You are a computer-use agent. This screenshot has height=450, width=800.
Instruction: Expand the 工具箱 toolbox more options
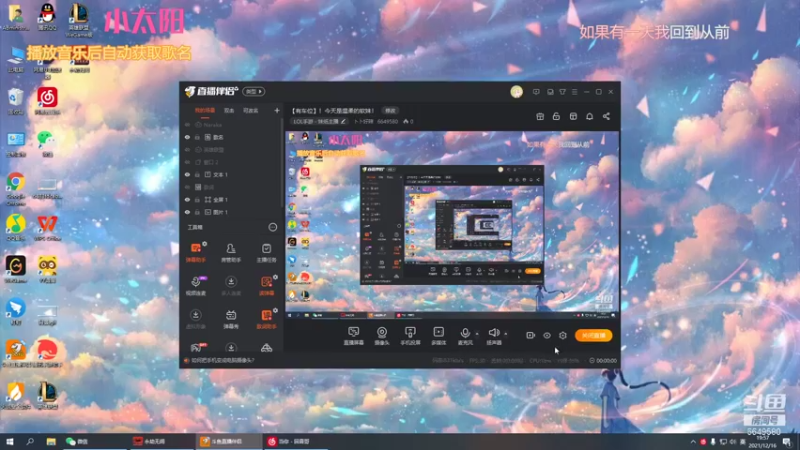(273, 227)
